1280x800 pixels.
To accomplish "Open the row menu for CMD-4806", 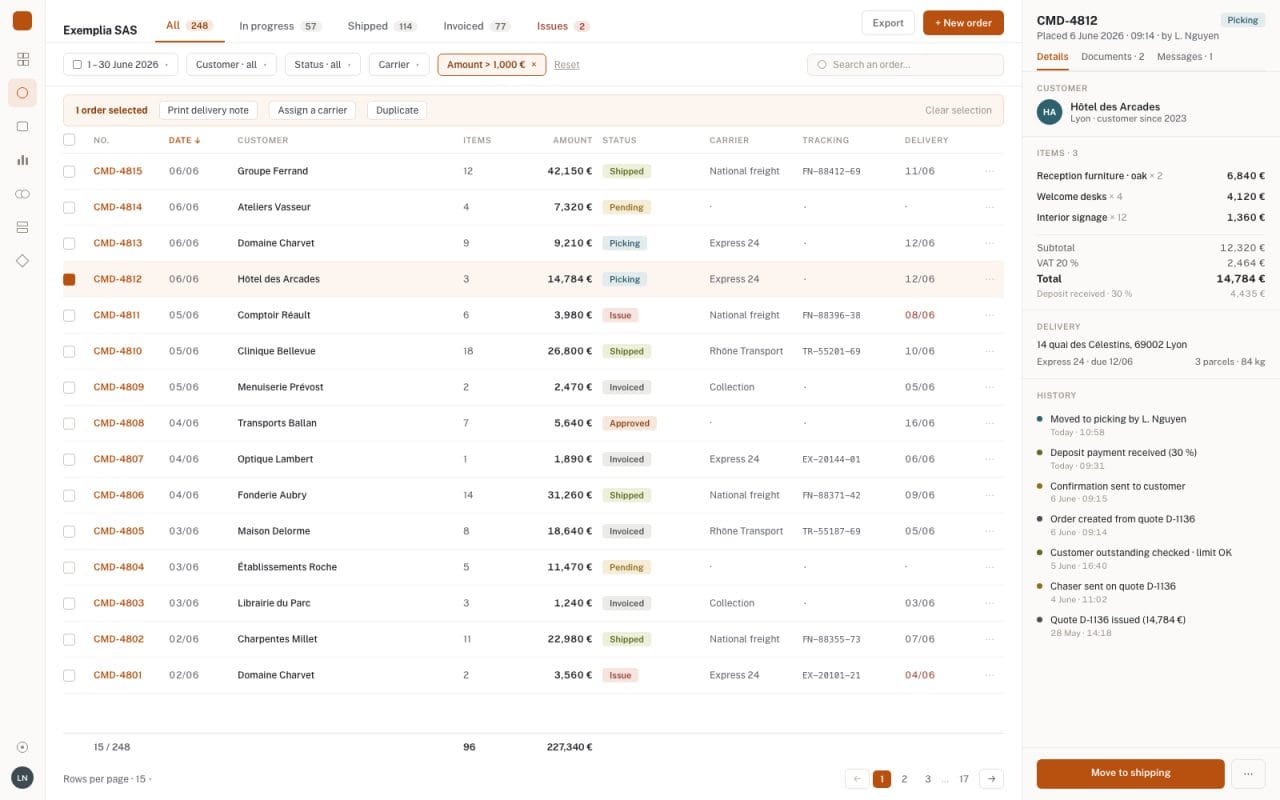I will tap(990, 495).
